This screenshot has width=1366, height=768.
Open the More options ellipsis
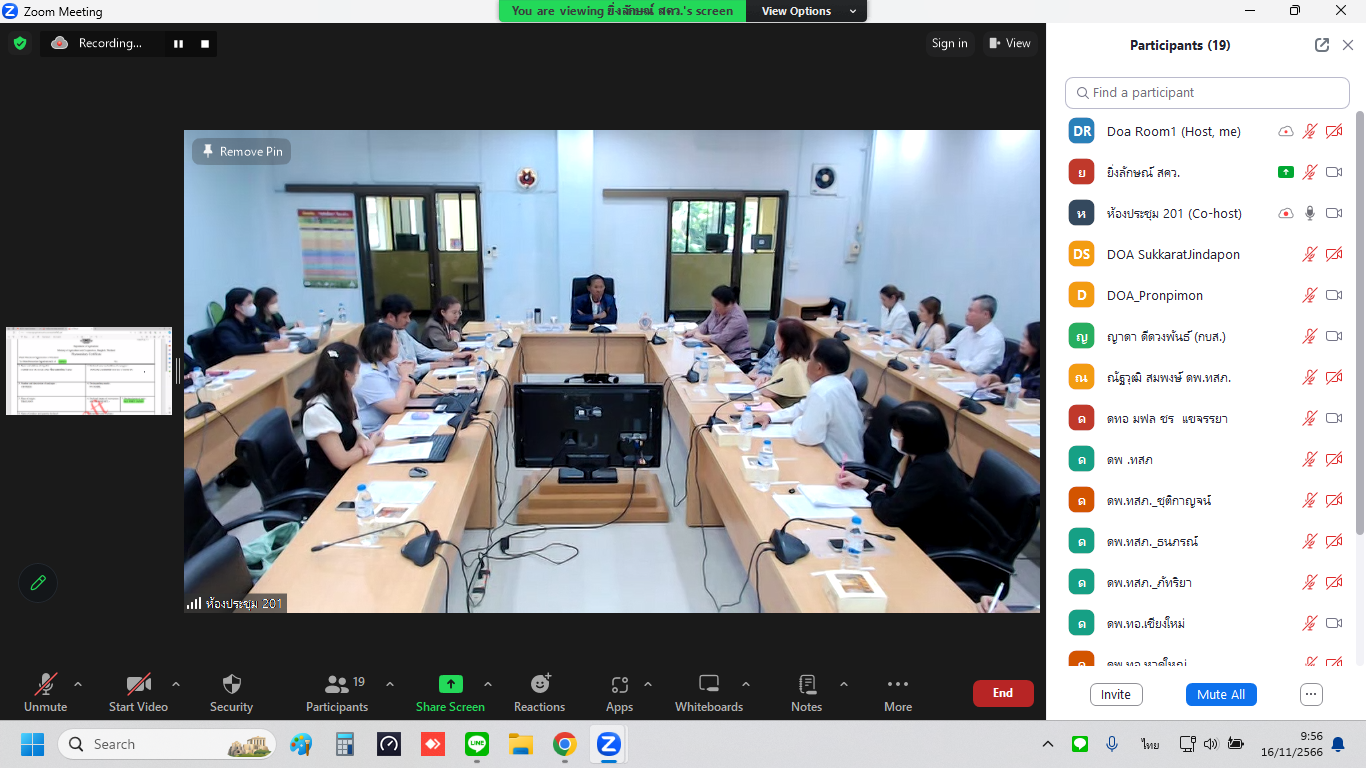898,684
